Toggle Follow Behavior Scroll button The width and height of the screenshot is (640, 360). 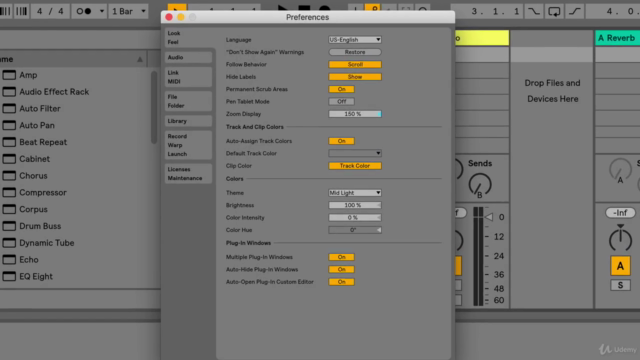coord(355,64)
